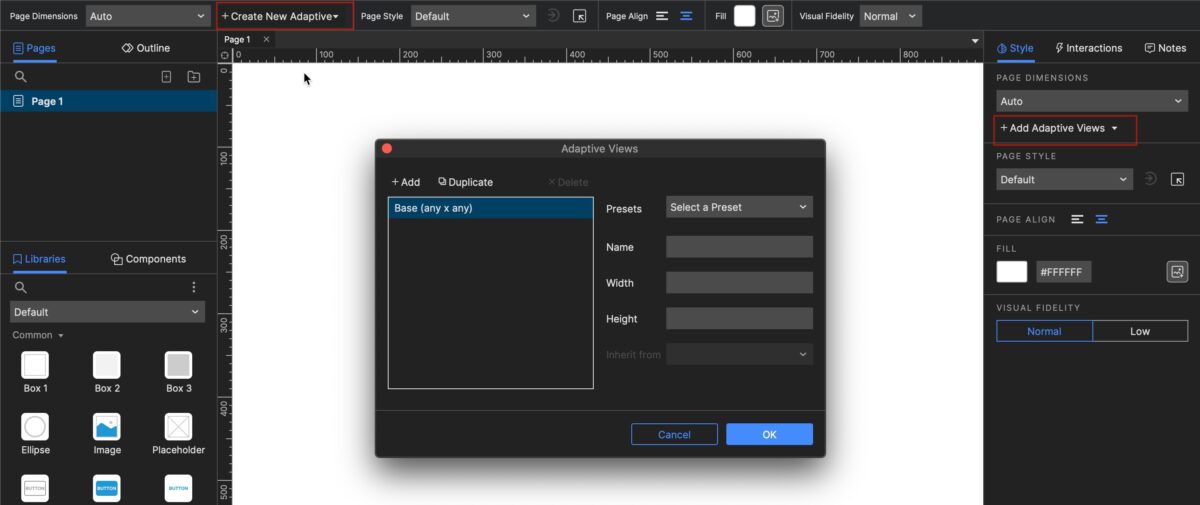Viewport: 1200px width, 505px height.
Task: Click the white fill color swatch in Style panel
Action: click(1012, 272)
